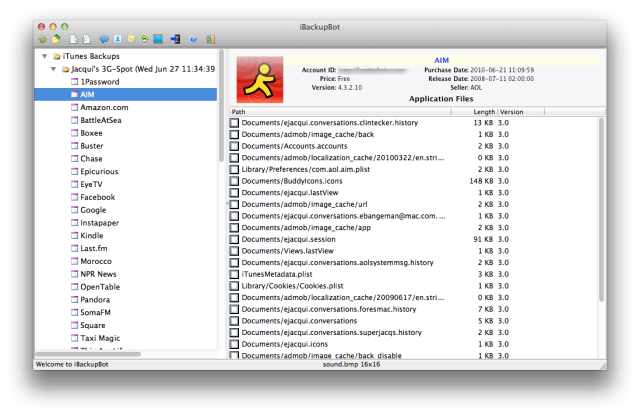Select SomaFM in the backup tree
The height and width of the screenshot is (416, 640).
(x=95, y=312)
